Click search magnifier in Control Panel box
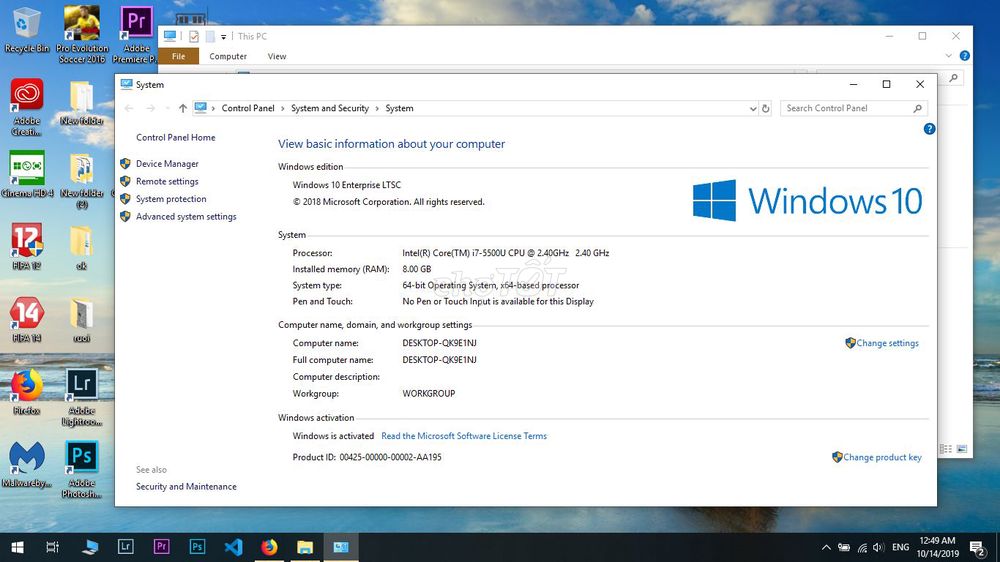The image size is (1000, 562). (x=917, y=108)
